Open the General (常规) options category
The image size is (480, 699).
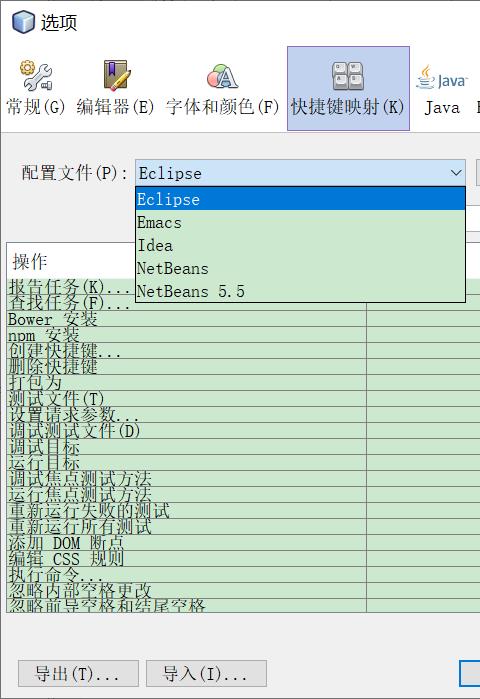tap(36, 89)
